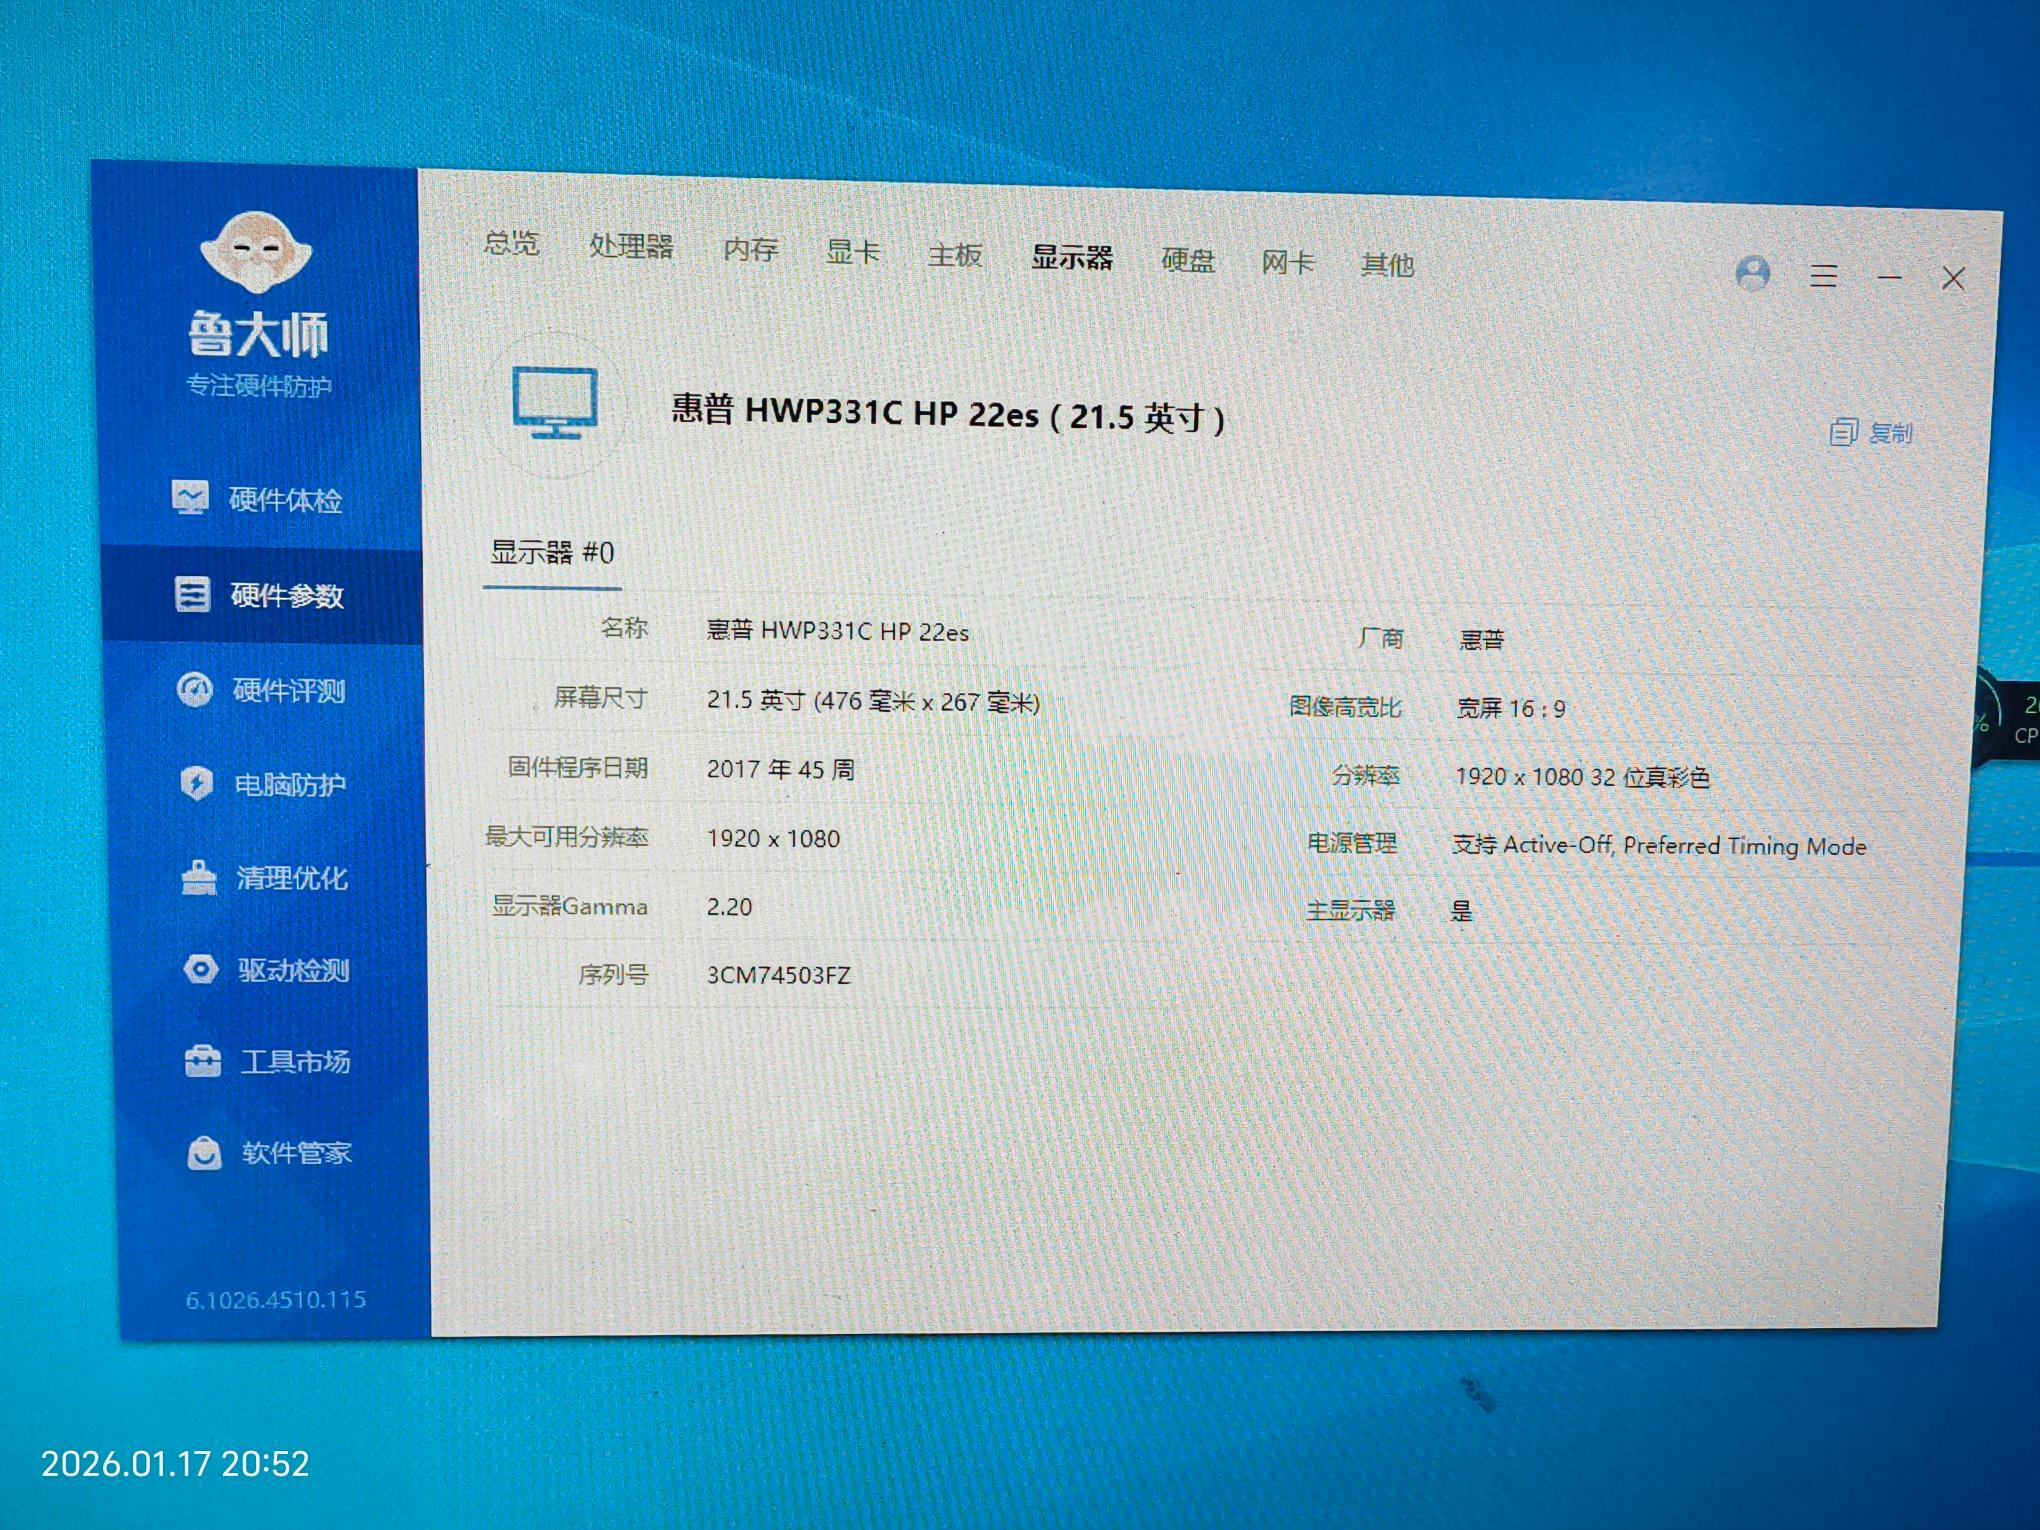Open 清理优化 cleanup broom icon

coord(199,877)
